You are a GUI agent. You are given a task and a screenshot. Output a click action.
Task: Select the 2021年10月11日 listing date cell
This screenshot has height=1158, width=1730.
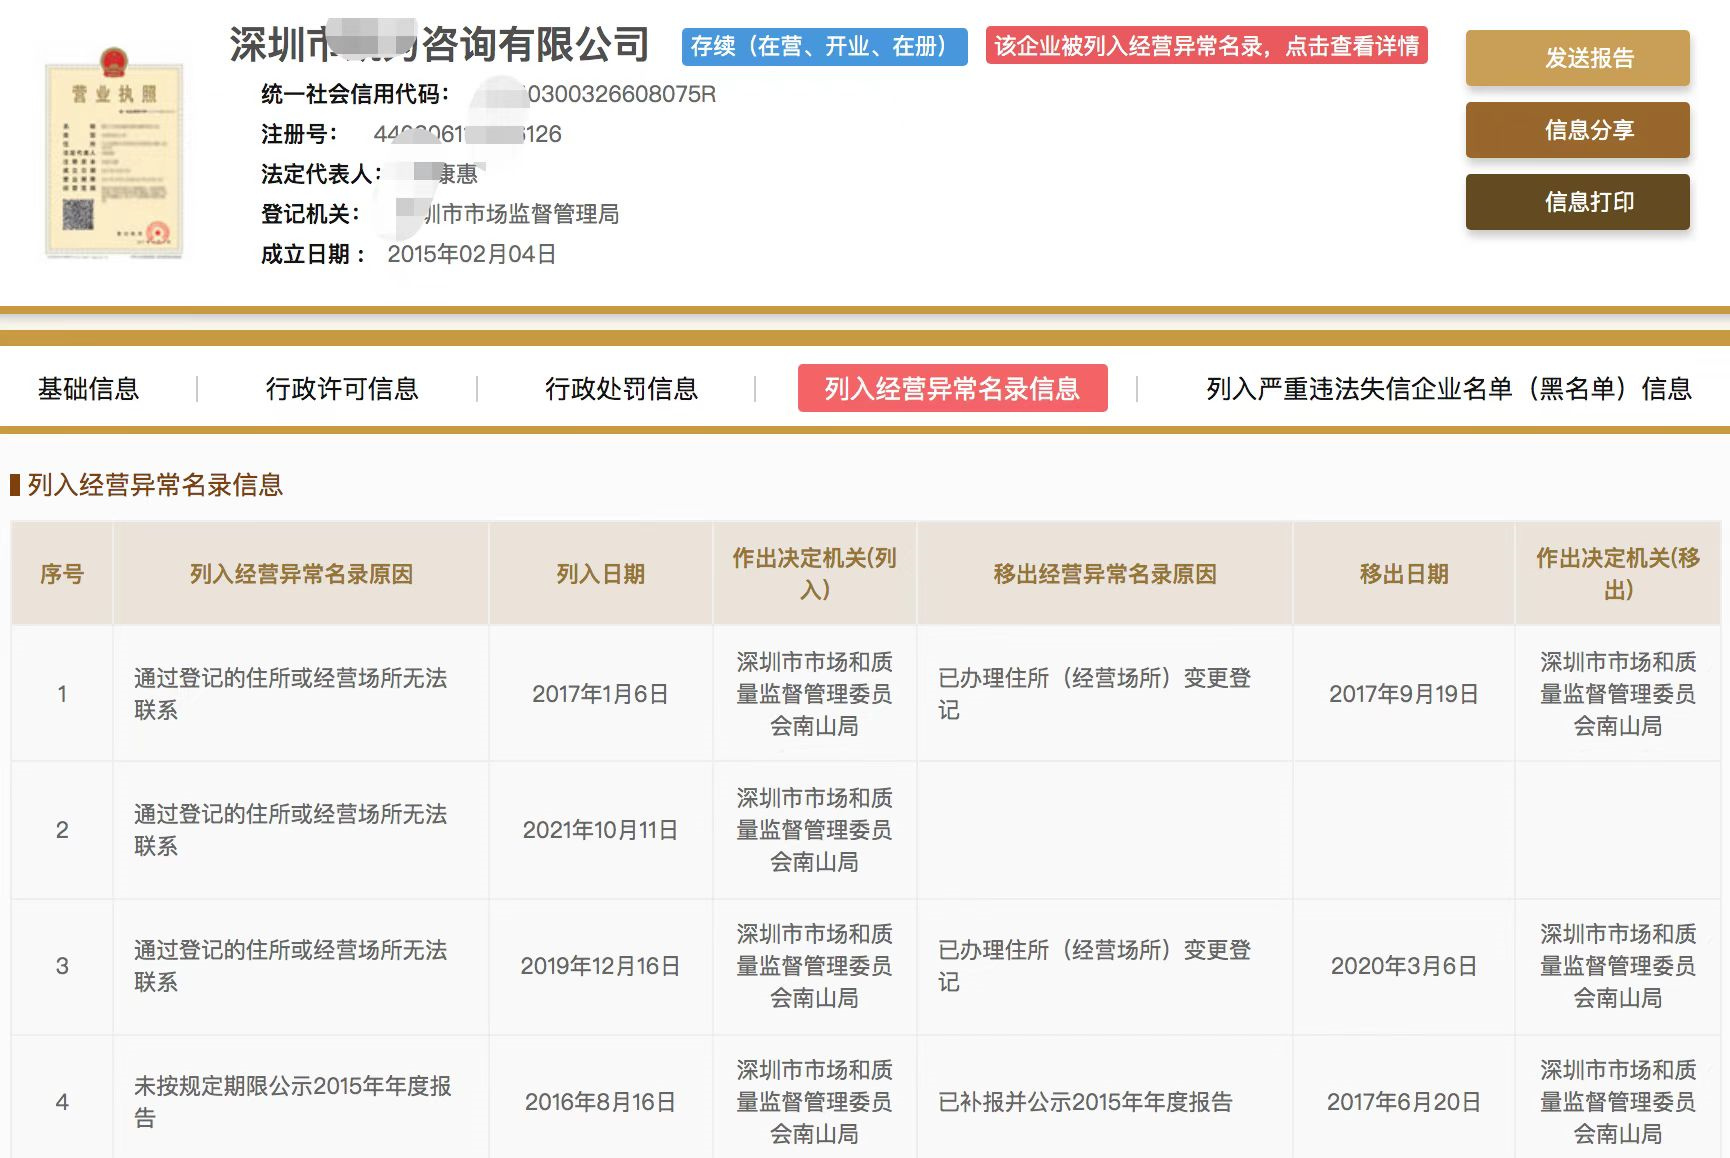600,830
